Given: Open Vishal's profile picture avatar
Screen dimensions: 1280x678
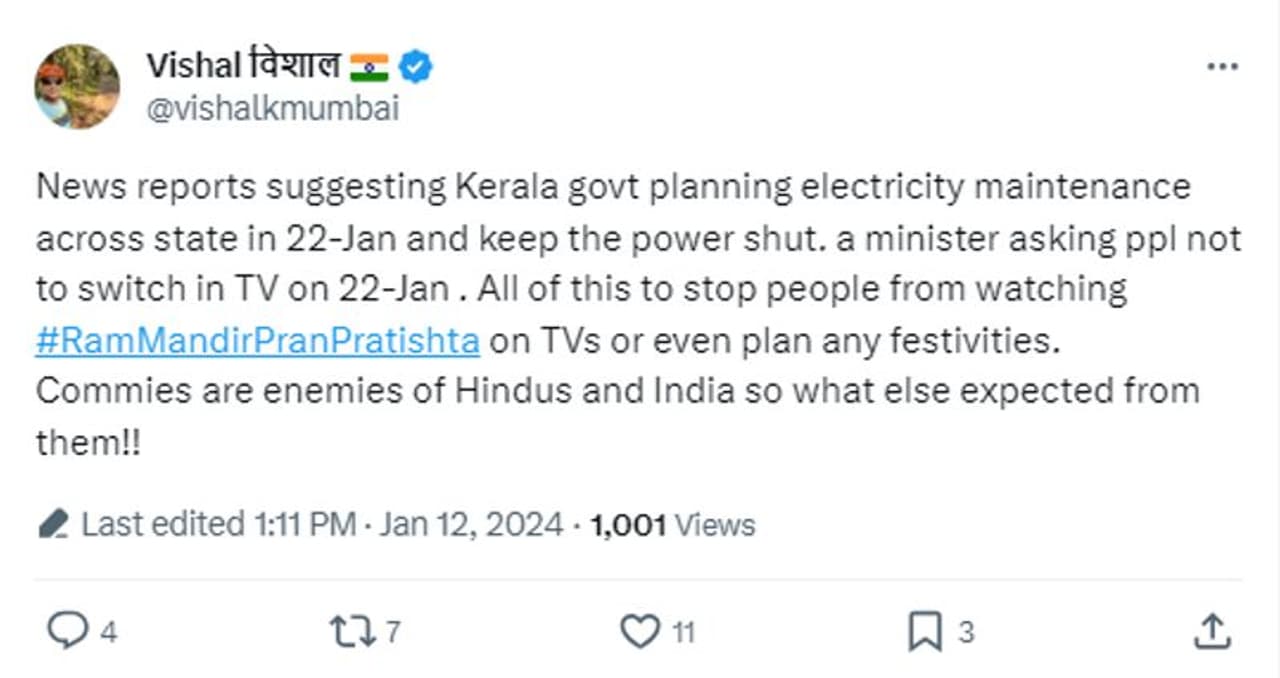Looking at the screenshot, I should [77, 86].
